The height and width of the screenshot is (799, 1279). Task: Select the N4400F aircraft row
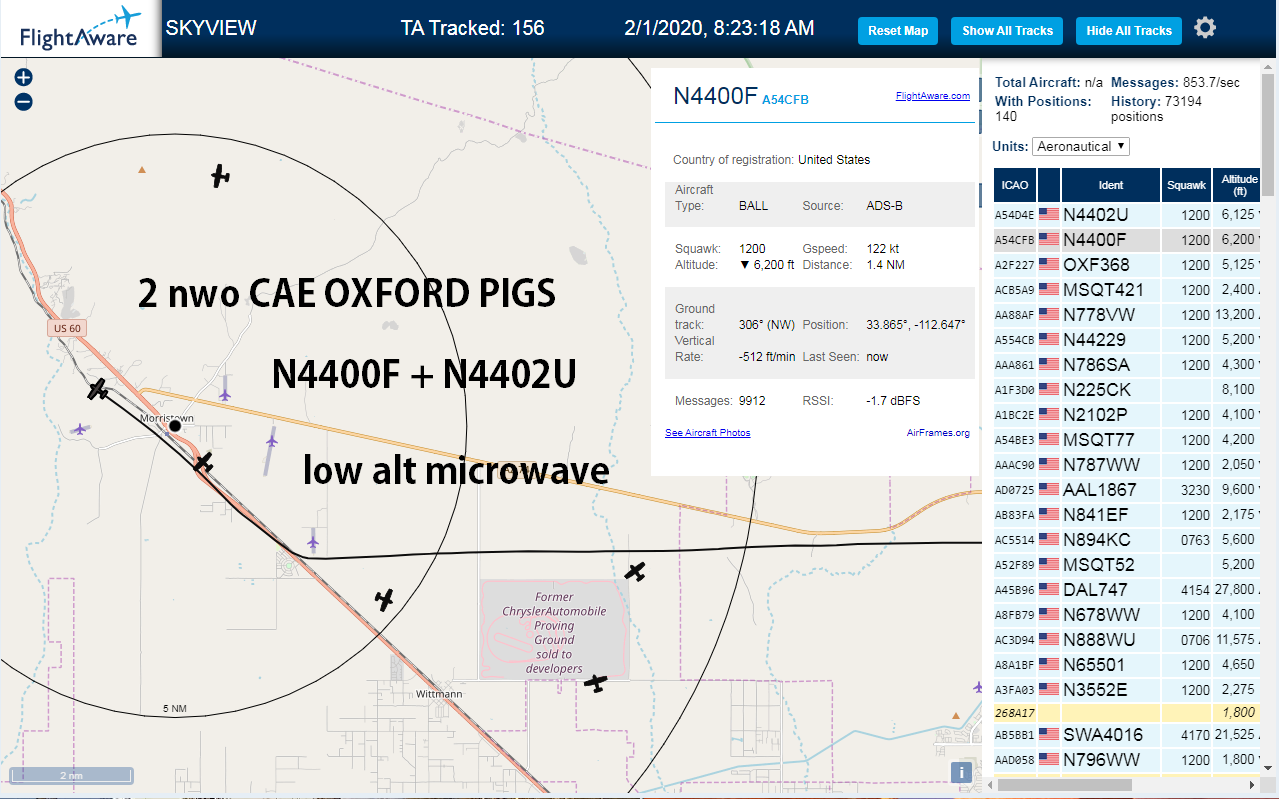[x=1127, y=240]
